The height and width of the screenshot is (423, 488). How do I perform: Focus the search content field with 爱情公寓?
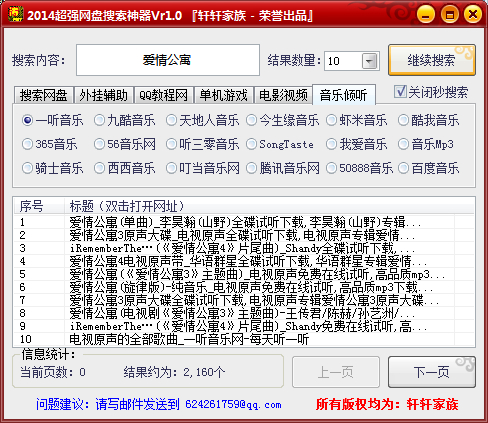coord(168,60)
